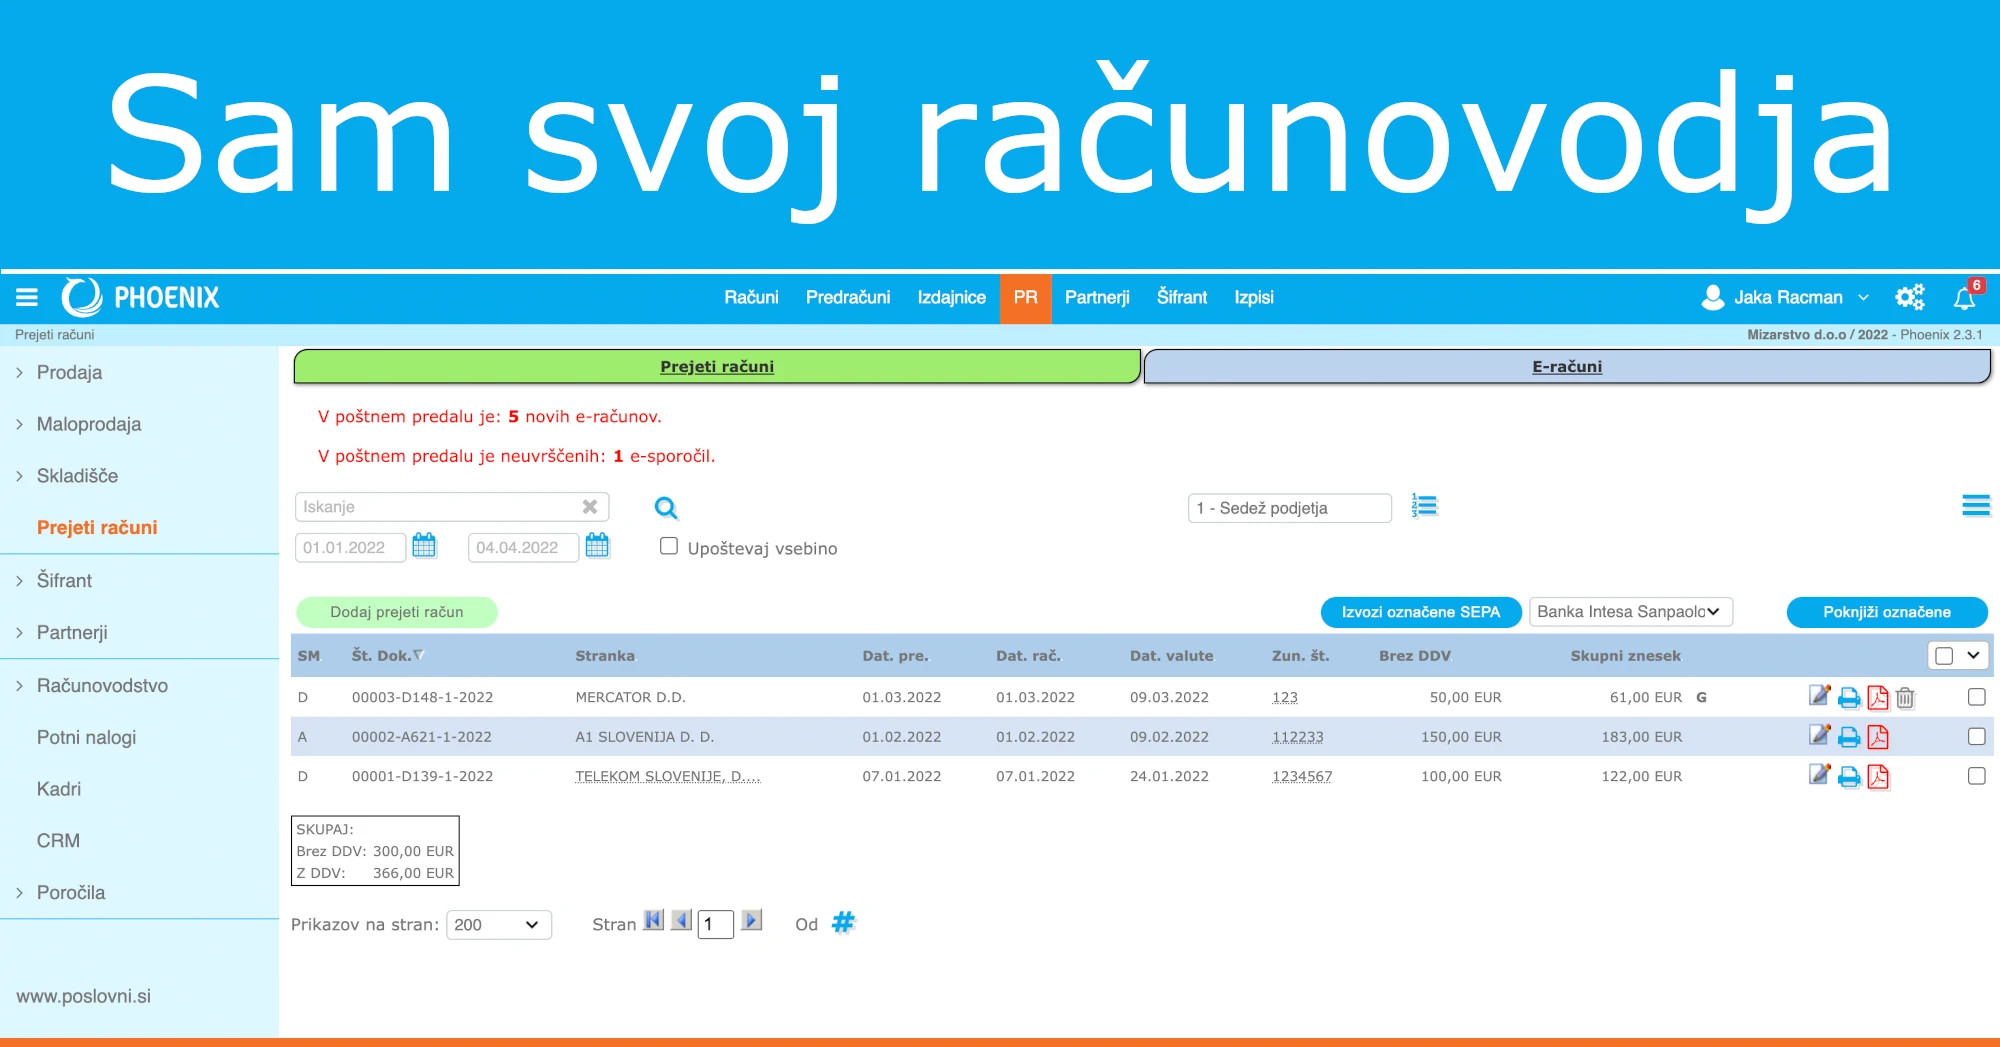Switch to the E-računi tab

pyautogui.click(x=1566, y=366)
